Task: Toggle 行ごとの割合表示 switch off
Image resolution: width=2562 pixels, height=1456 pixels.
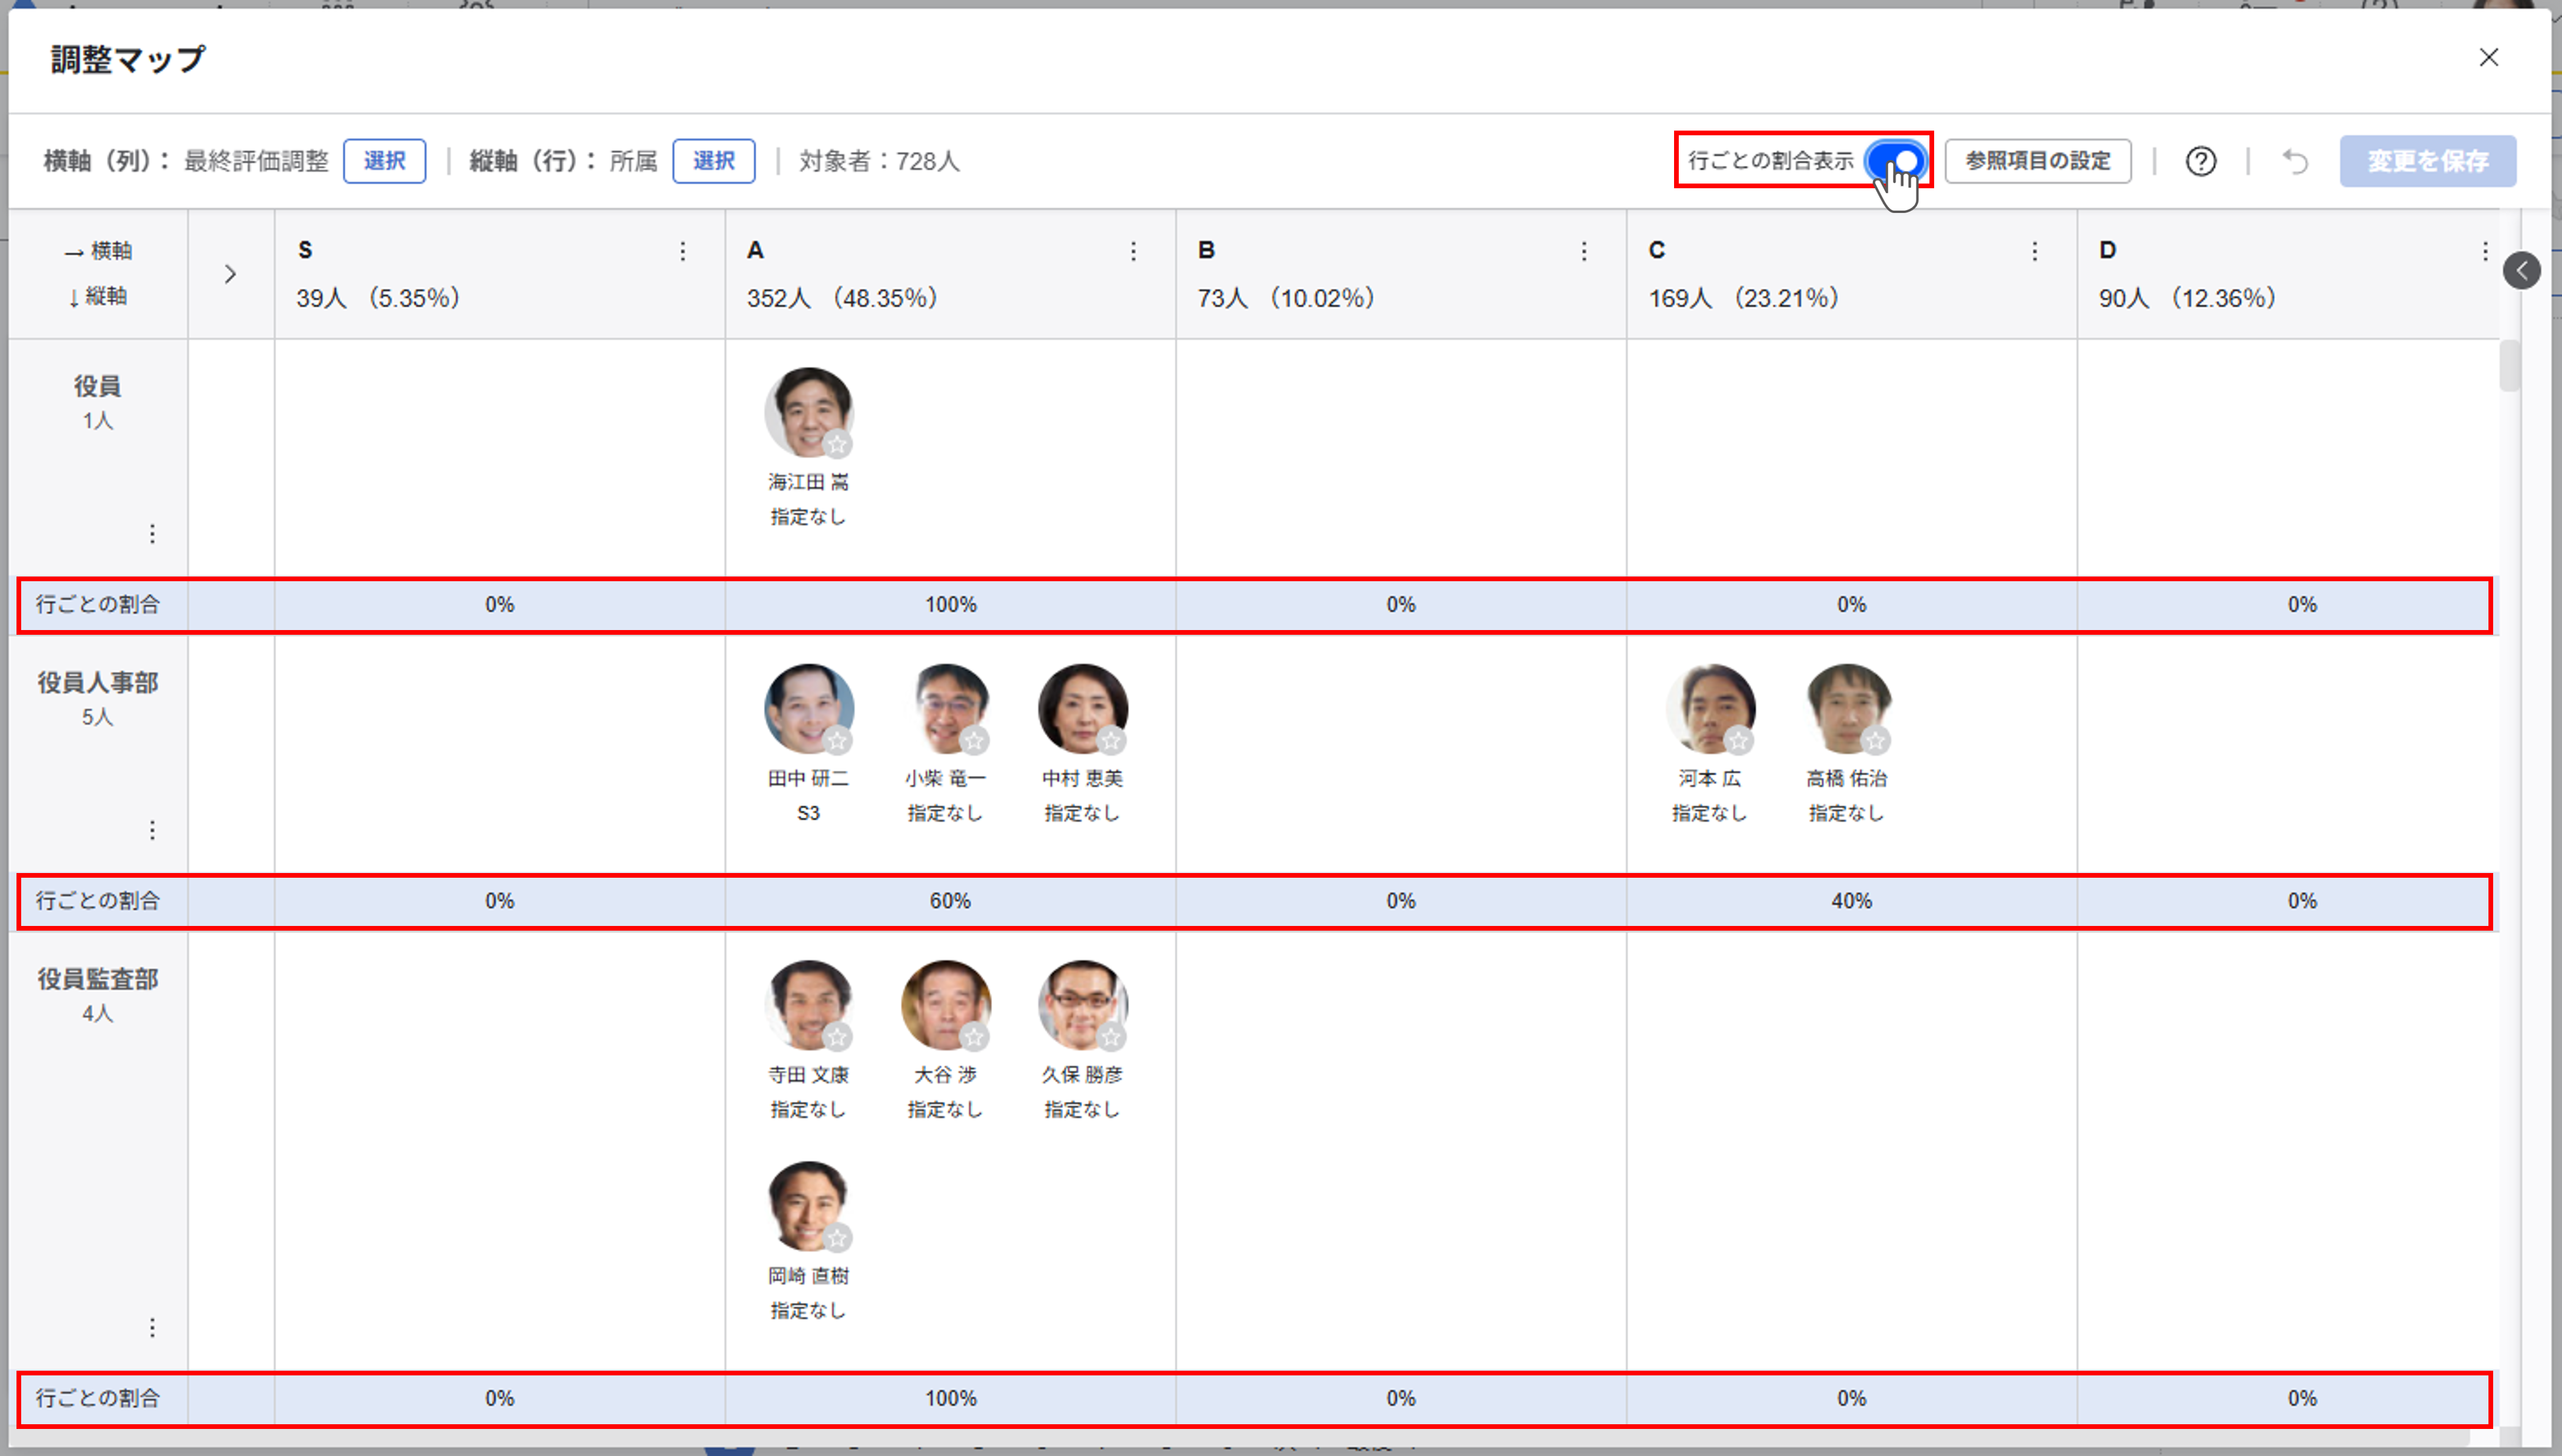Action: click(x=1896, y=161)
